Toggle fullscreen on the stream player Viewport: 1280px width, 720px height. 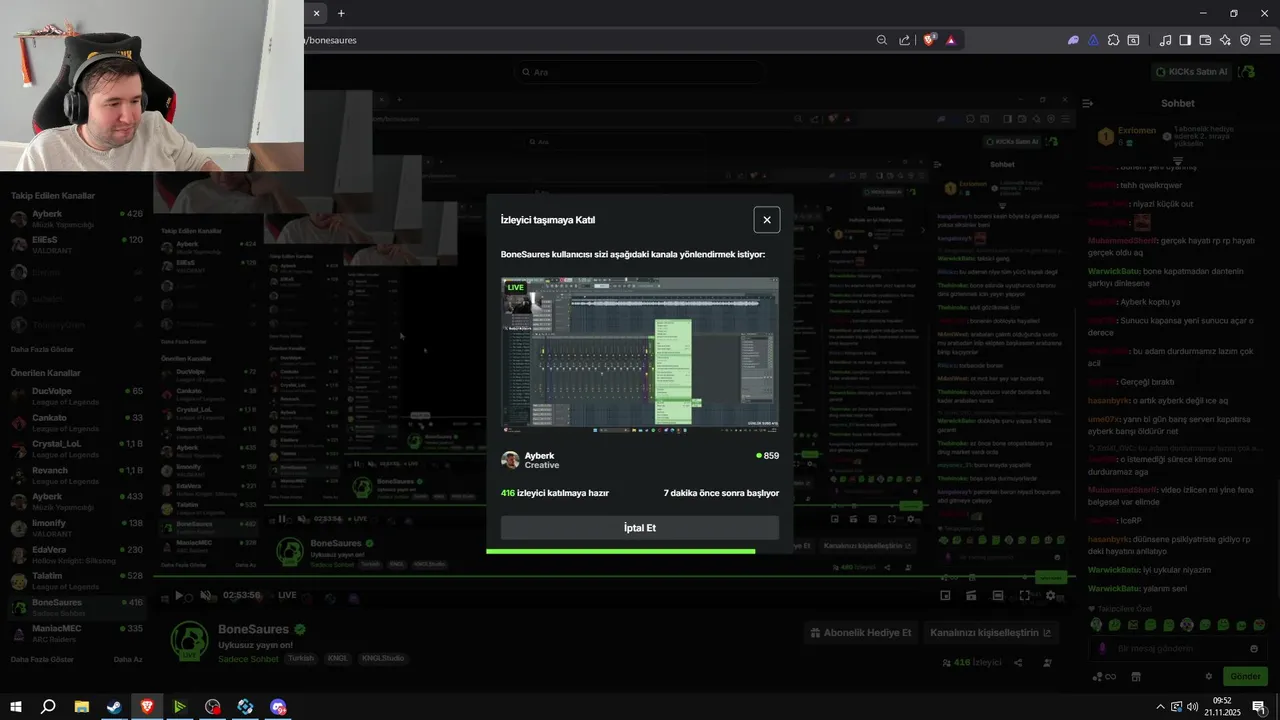(1024, 595)
